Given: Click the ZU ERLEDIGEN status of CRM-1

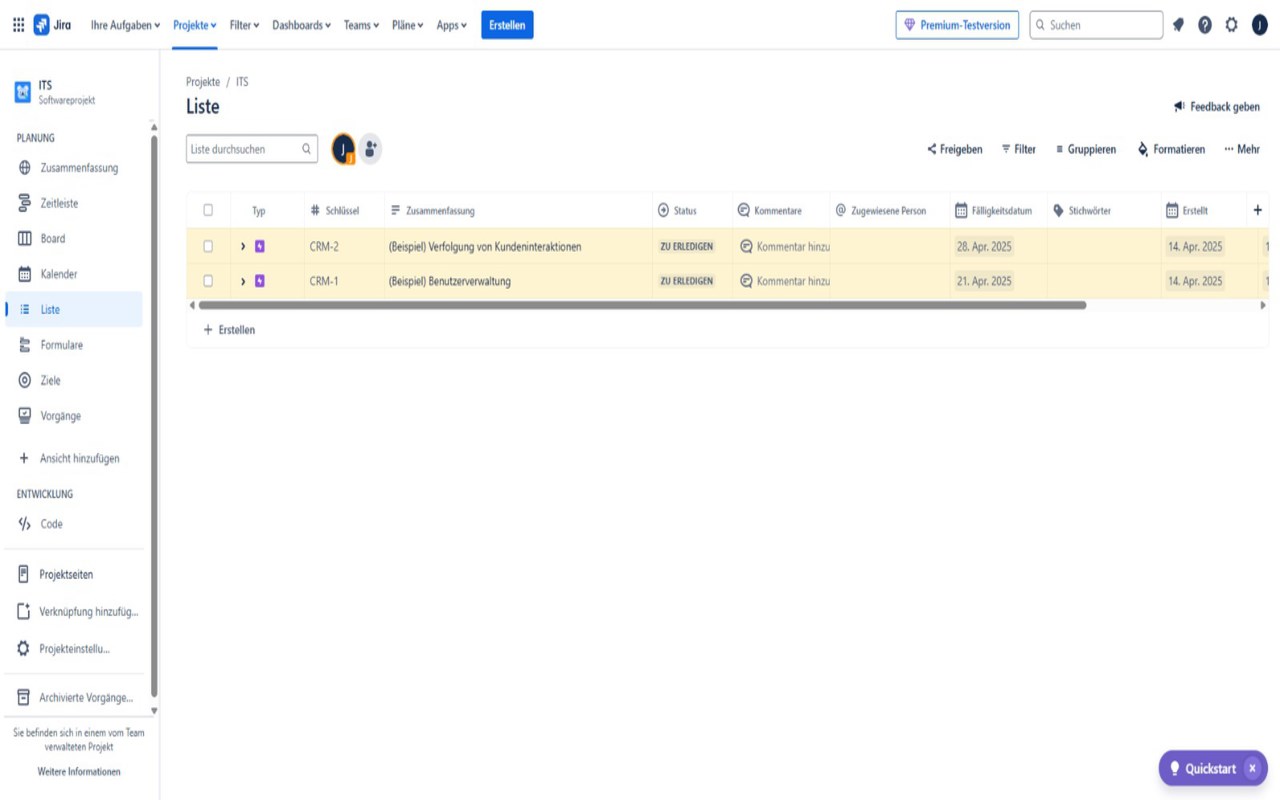Looking at the screenshot, I should 687,281.
